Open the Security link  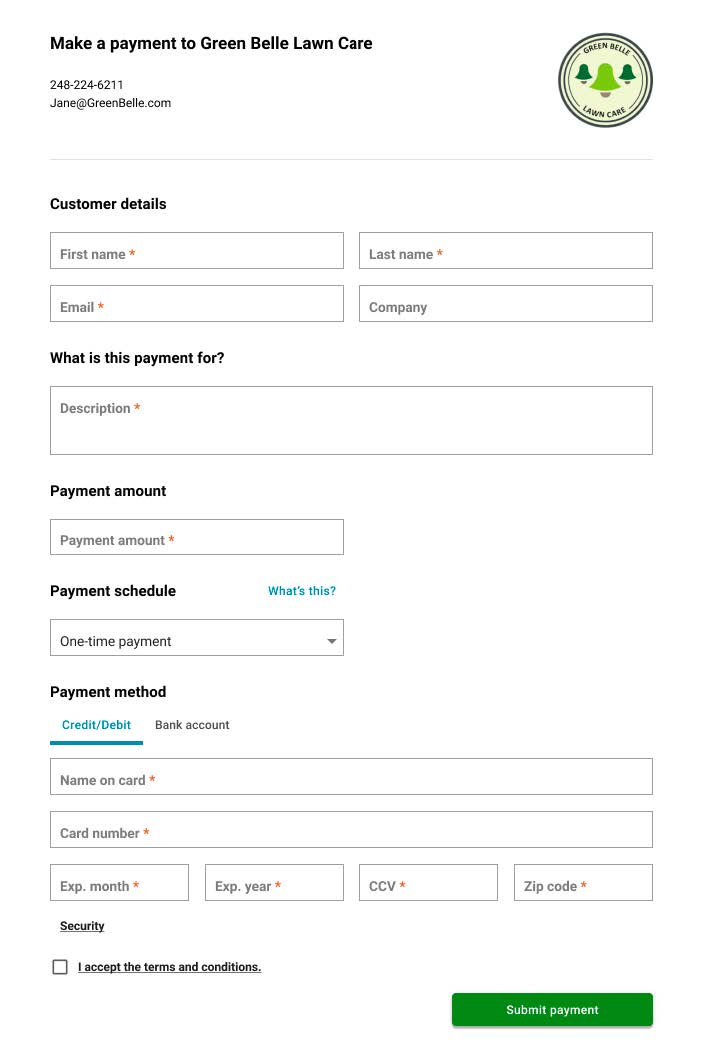click(82, 926)
